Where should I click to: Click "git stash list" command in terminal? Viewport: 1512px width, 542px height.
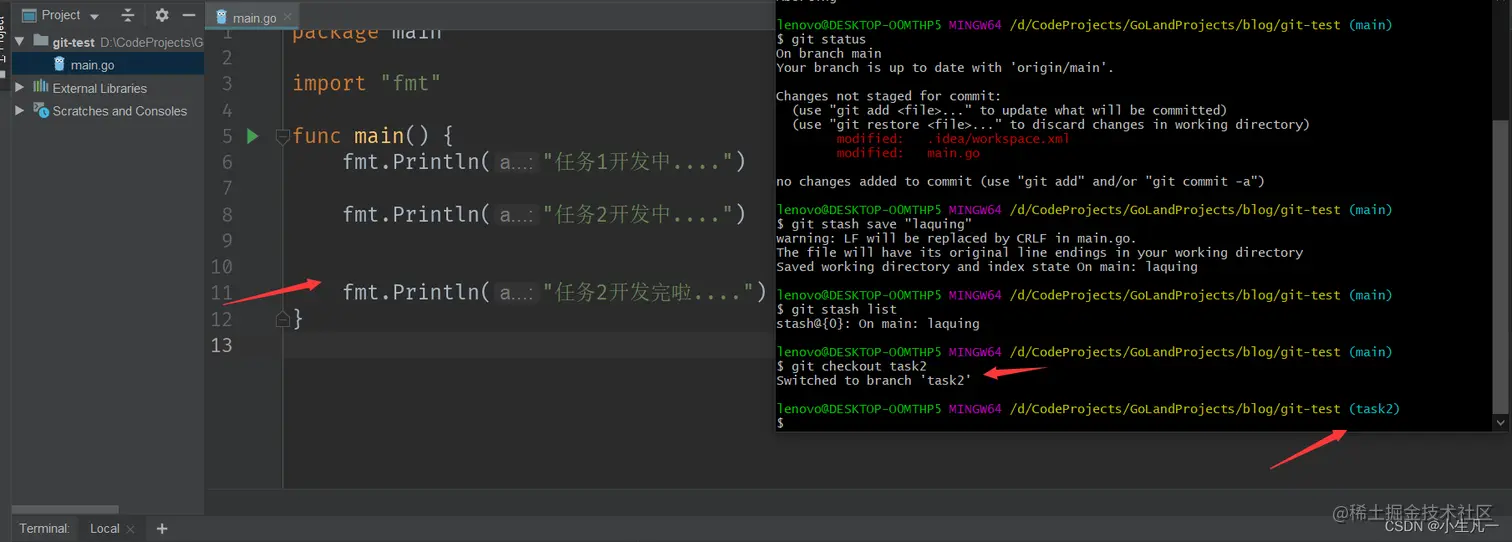coord(843,309)
